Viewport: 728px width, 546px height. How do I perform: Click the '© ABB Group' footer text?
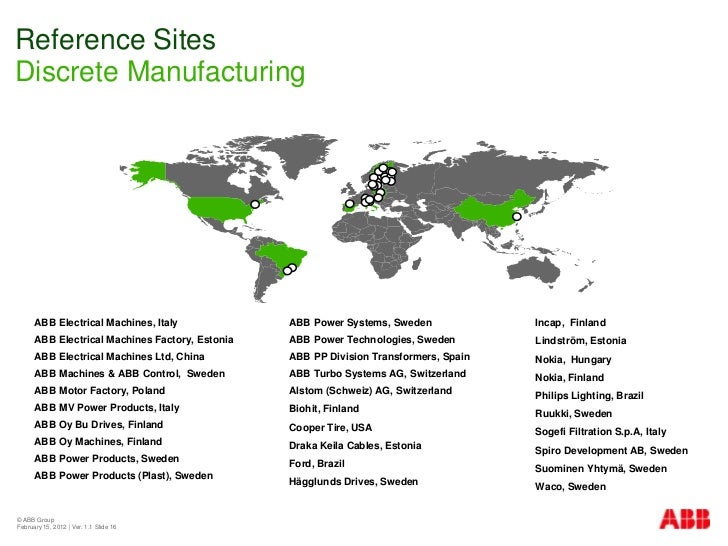tap(35, 520)
